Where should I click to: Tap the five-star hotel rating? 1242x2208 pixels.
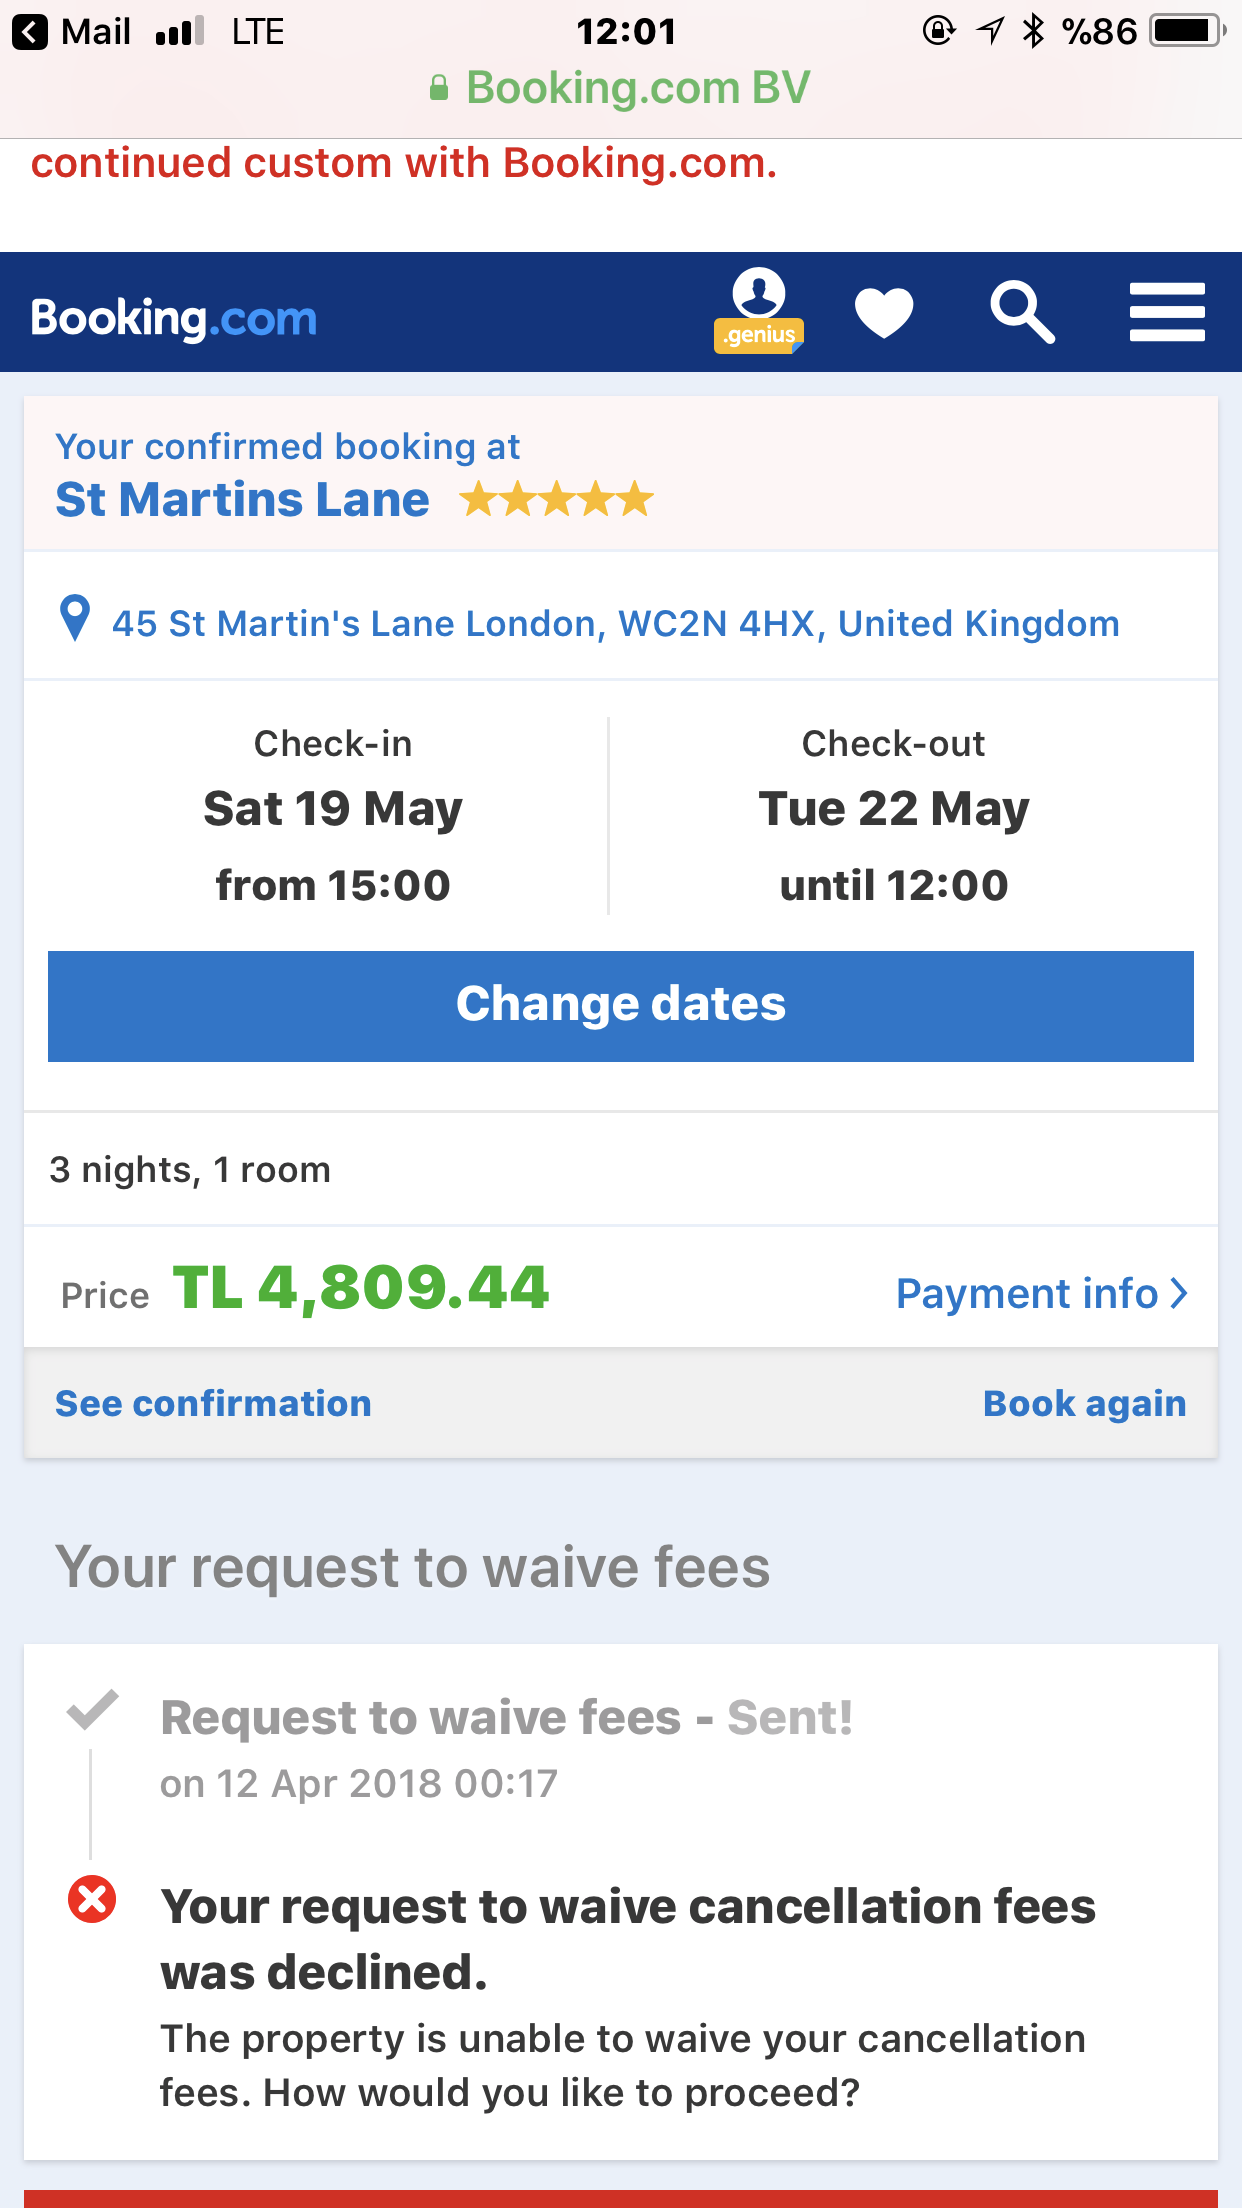[556, 499]
